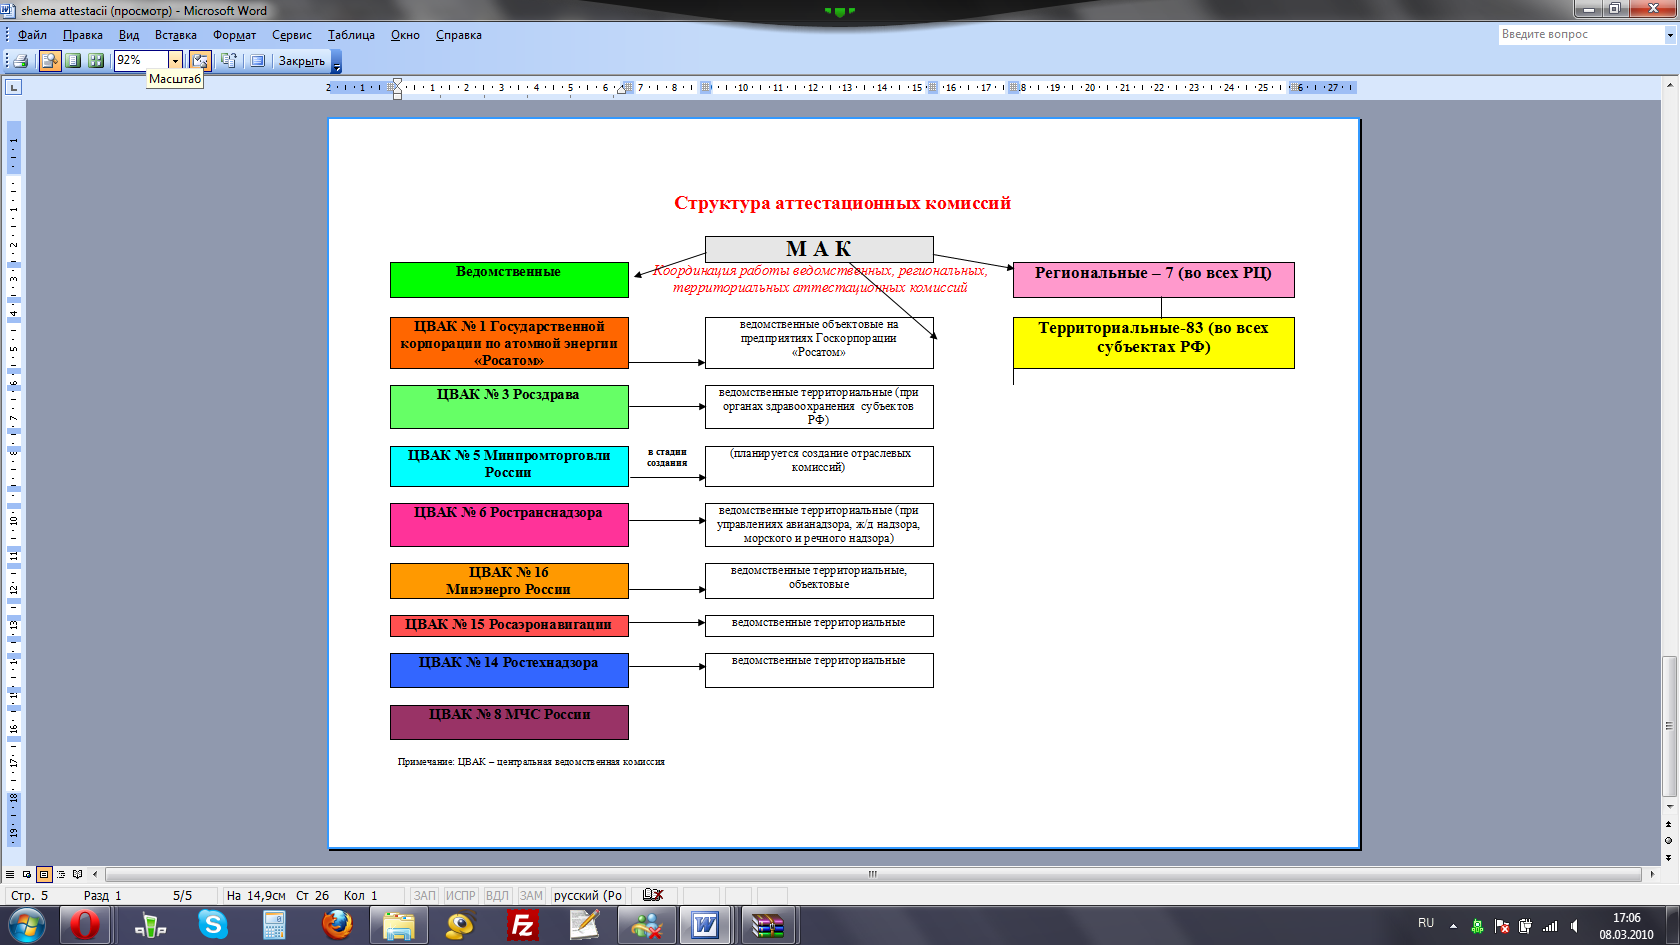Click the vertical scrollbar up arrow

1669,87
